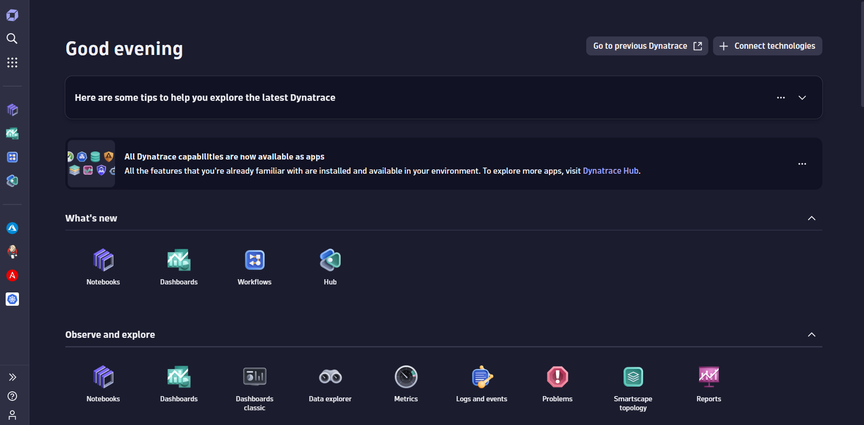Open Workflows under What's new
This screenshot has width=864, height=425.
[255, 267]
